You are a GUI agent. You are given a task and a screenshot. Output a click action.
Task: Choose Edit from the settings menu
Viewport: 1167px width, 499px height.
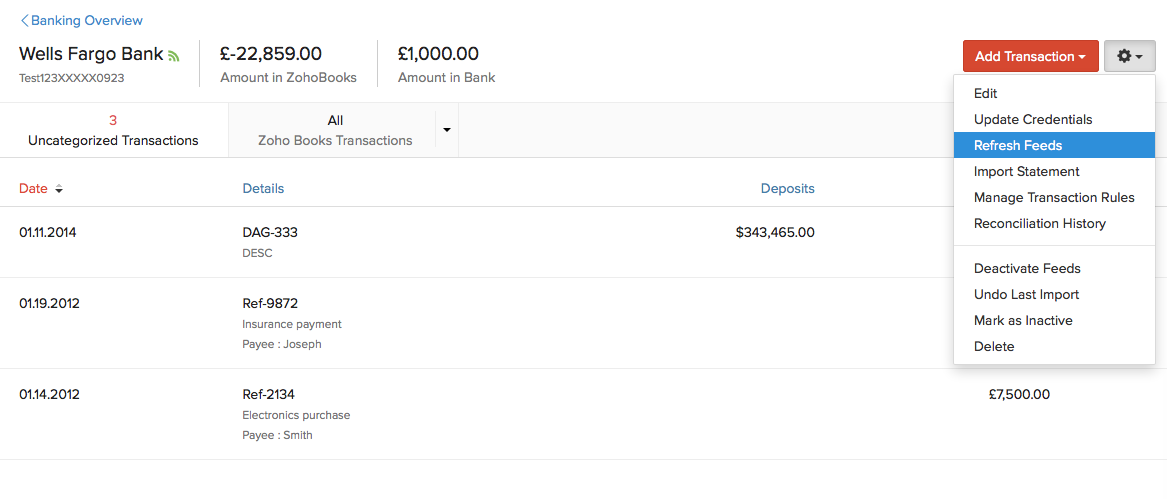(x=986, y=93)
